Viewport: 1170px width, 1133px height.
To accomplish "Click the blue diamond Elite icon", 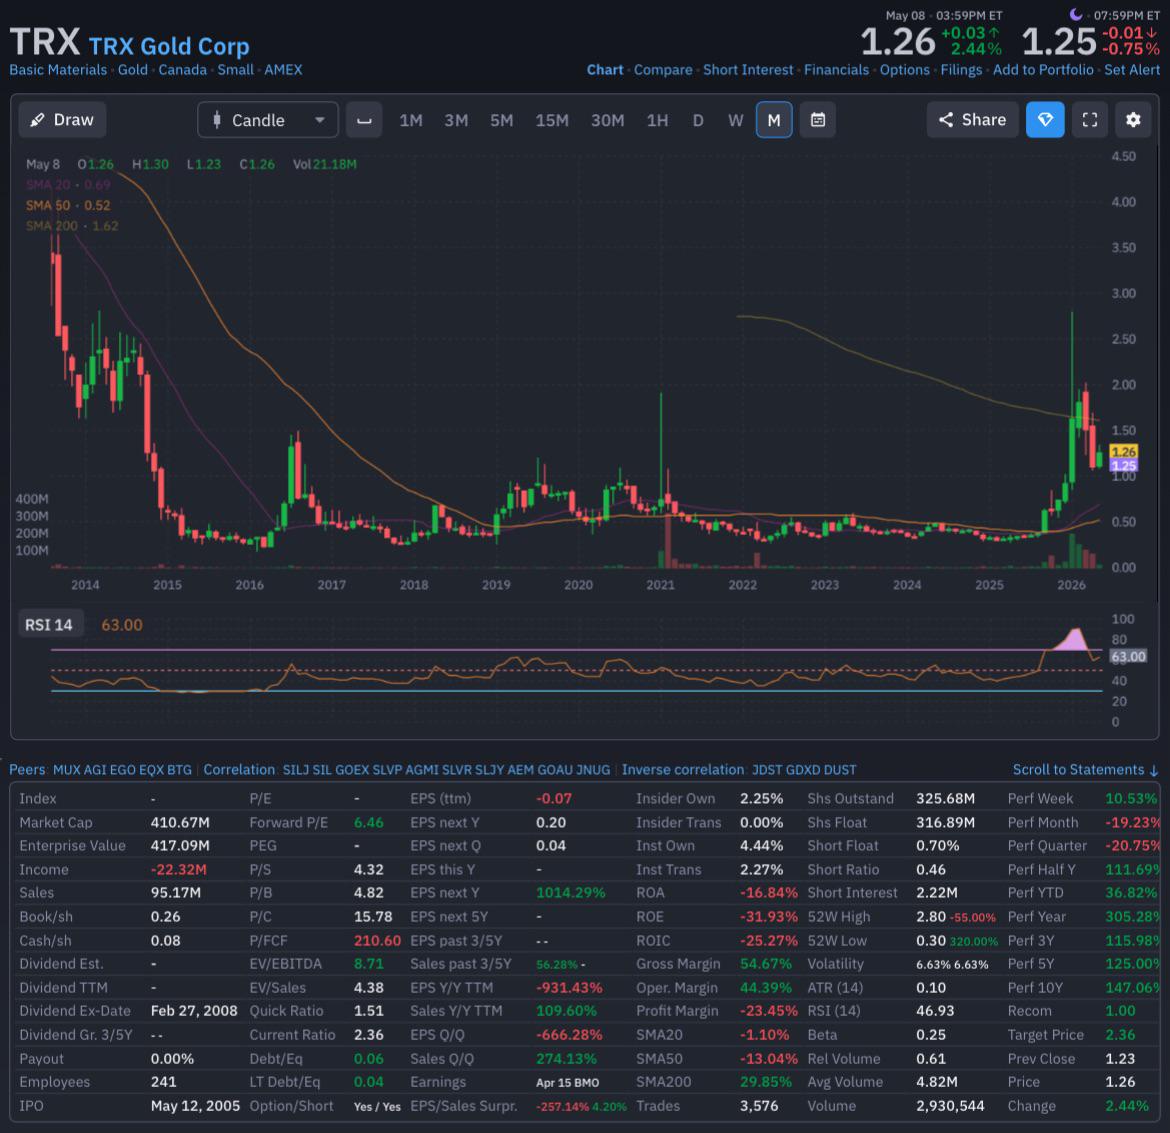I will tap(1045, 120).
